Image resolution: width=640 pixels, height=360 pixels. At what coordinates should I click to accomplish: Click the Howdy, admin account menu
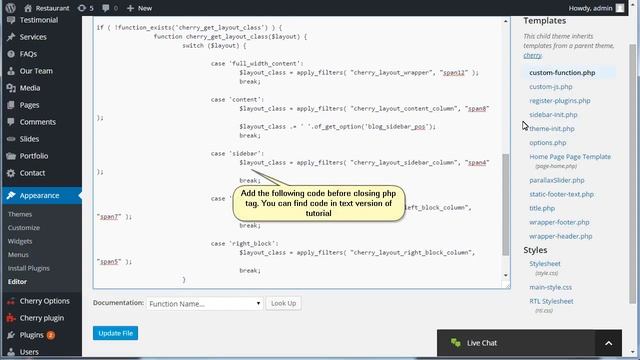[596, 8]
